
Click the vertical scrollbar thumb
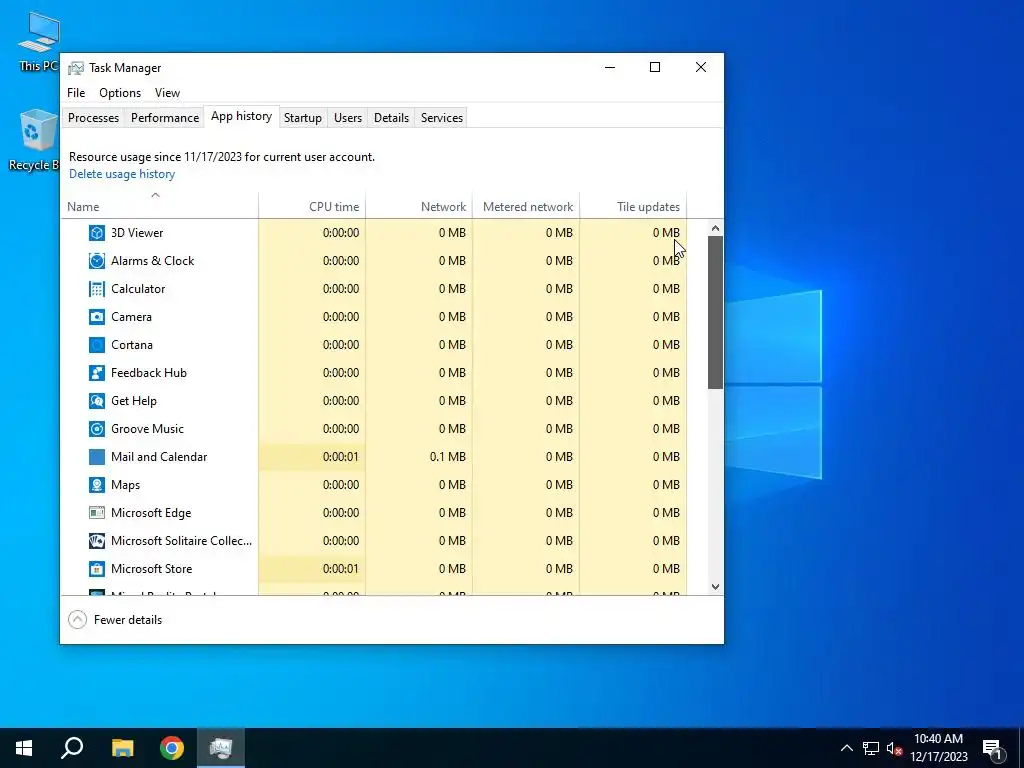coord(715,312)
